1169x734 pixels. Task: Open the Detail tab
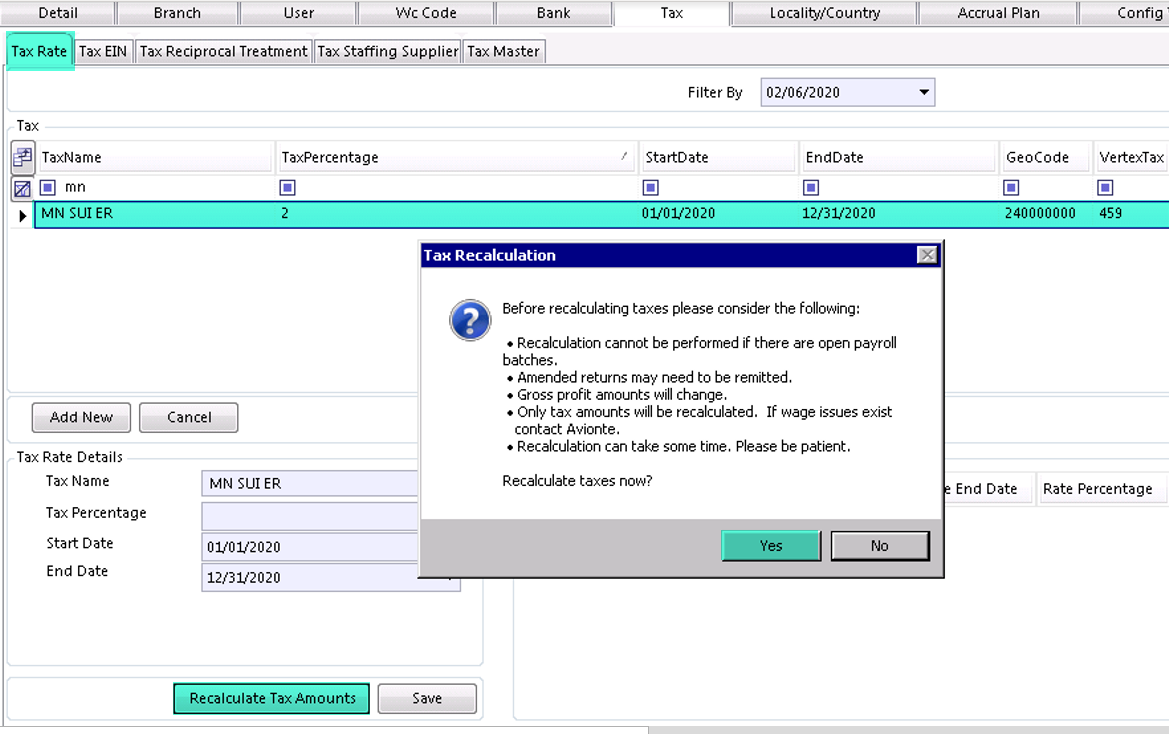pyautogui.click(x=57, y=13)
